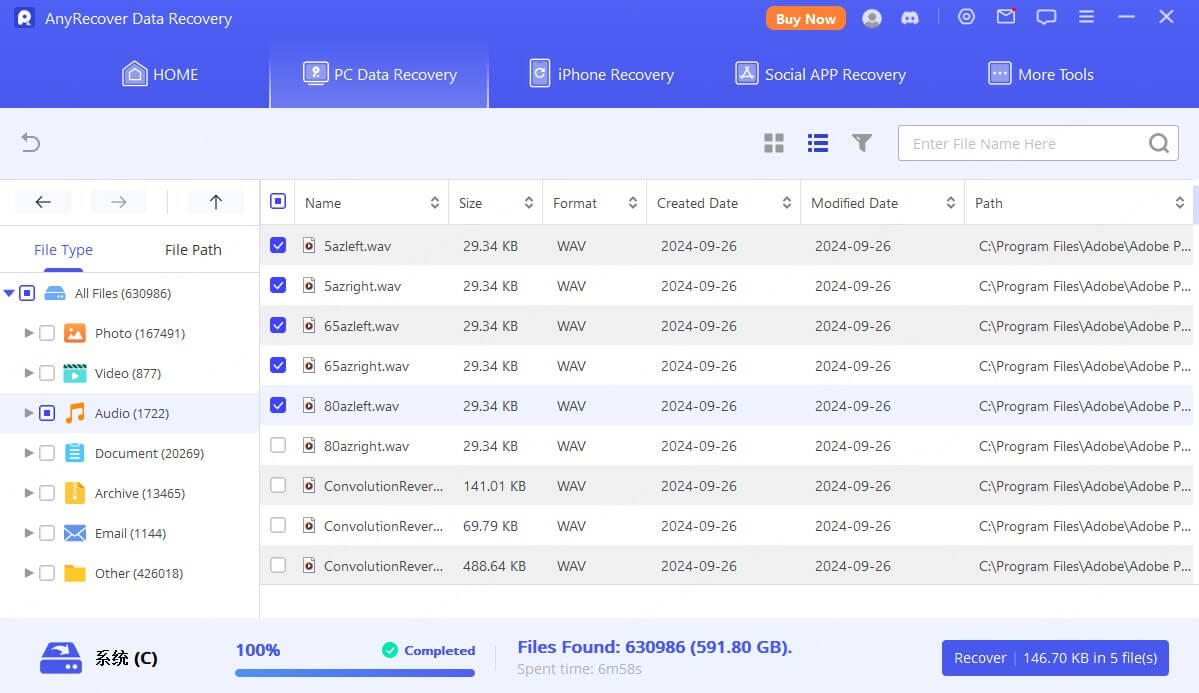Image resolution: width=1199 pixels, height=693 pixels.
Task: Open the File Path tab
Action: [x=192, y=249]
